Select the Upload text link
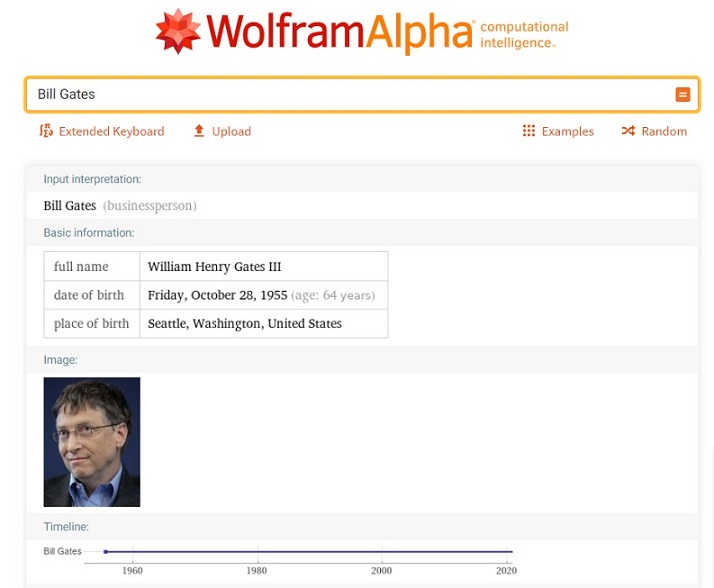Viewport: 714px width, 588px height. point(231,131)
